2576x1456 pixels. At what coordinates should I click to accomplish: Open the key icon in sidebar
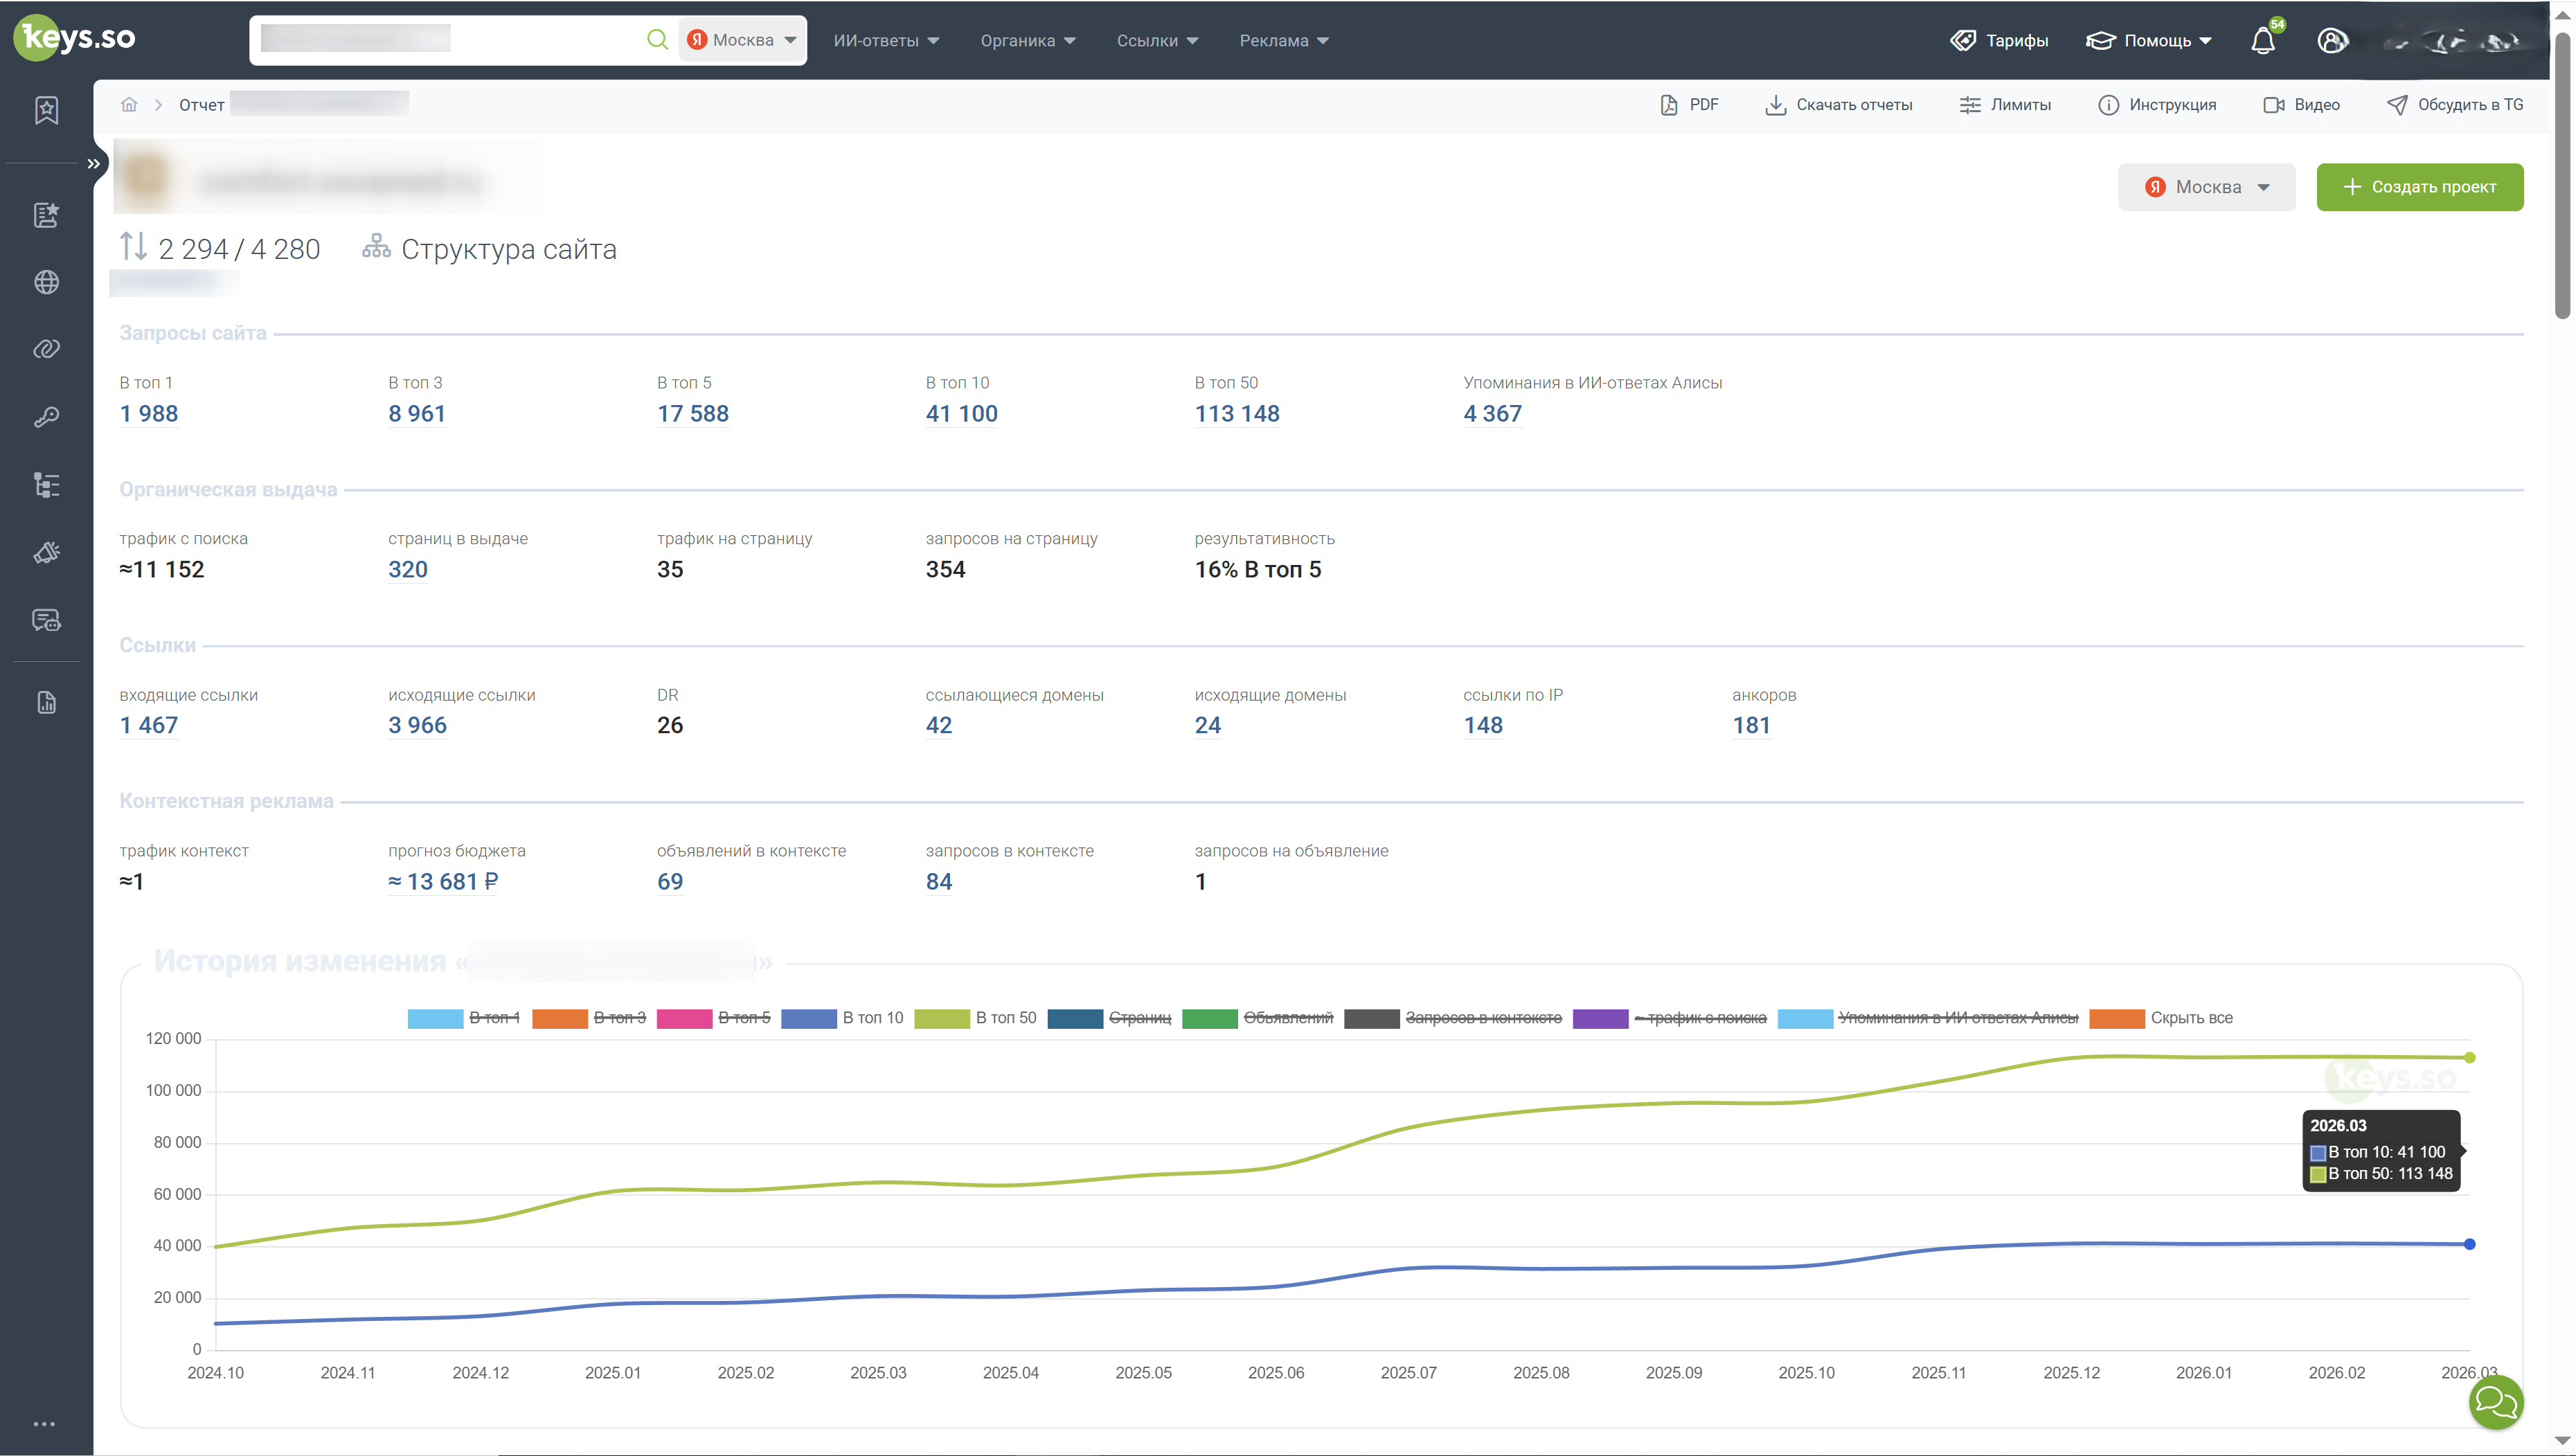tap(46, 417)
